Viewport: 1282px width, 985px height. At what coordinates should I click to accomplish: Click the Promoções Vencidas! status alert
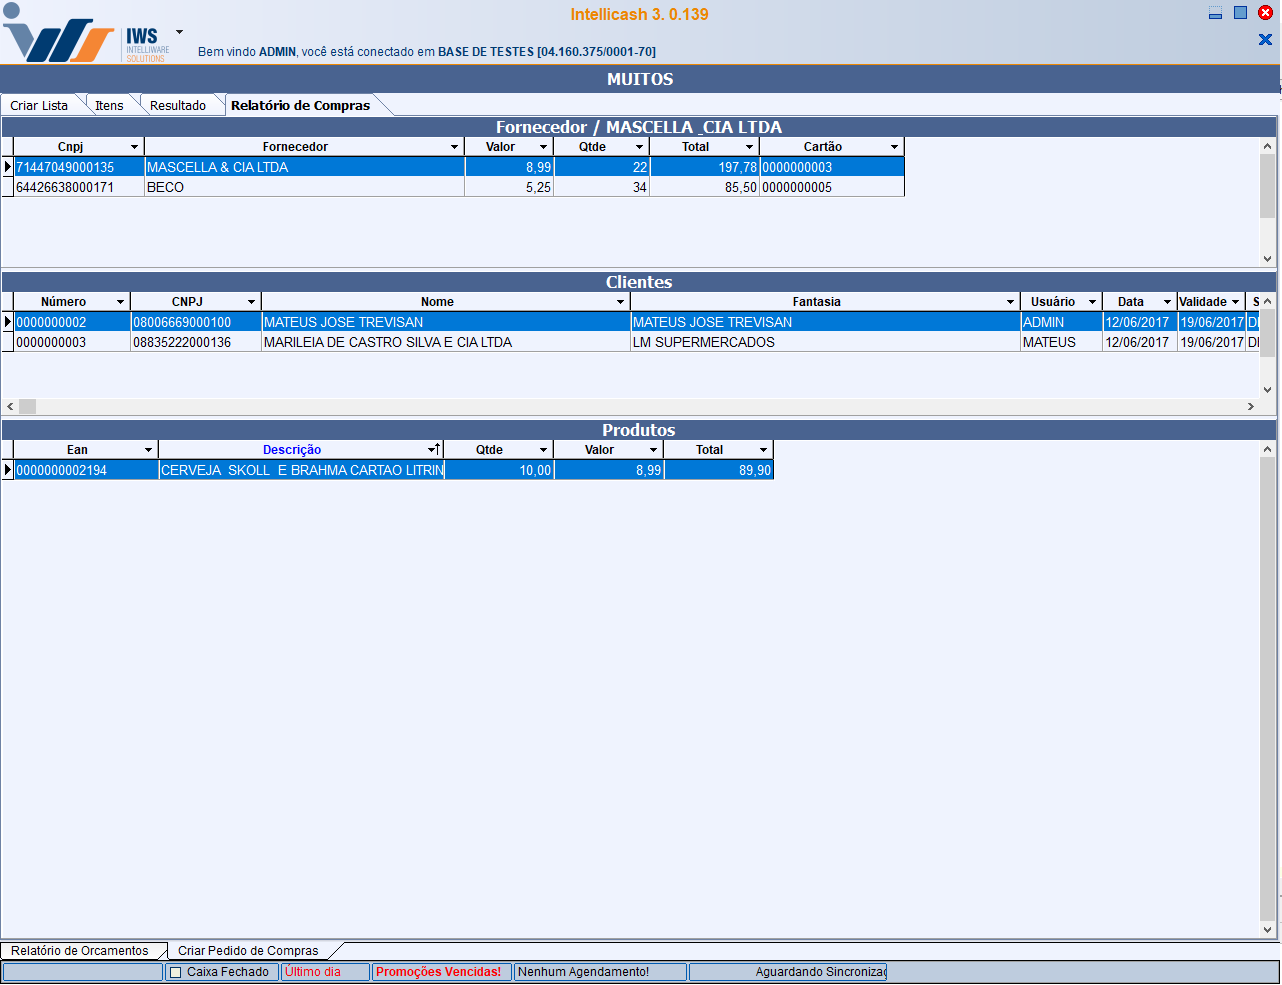(439, 972)
